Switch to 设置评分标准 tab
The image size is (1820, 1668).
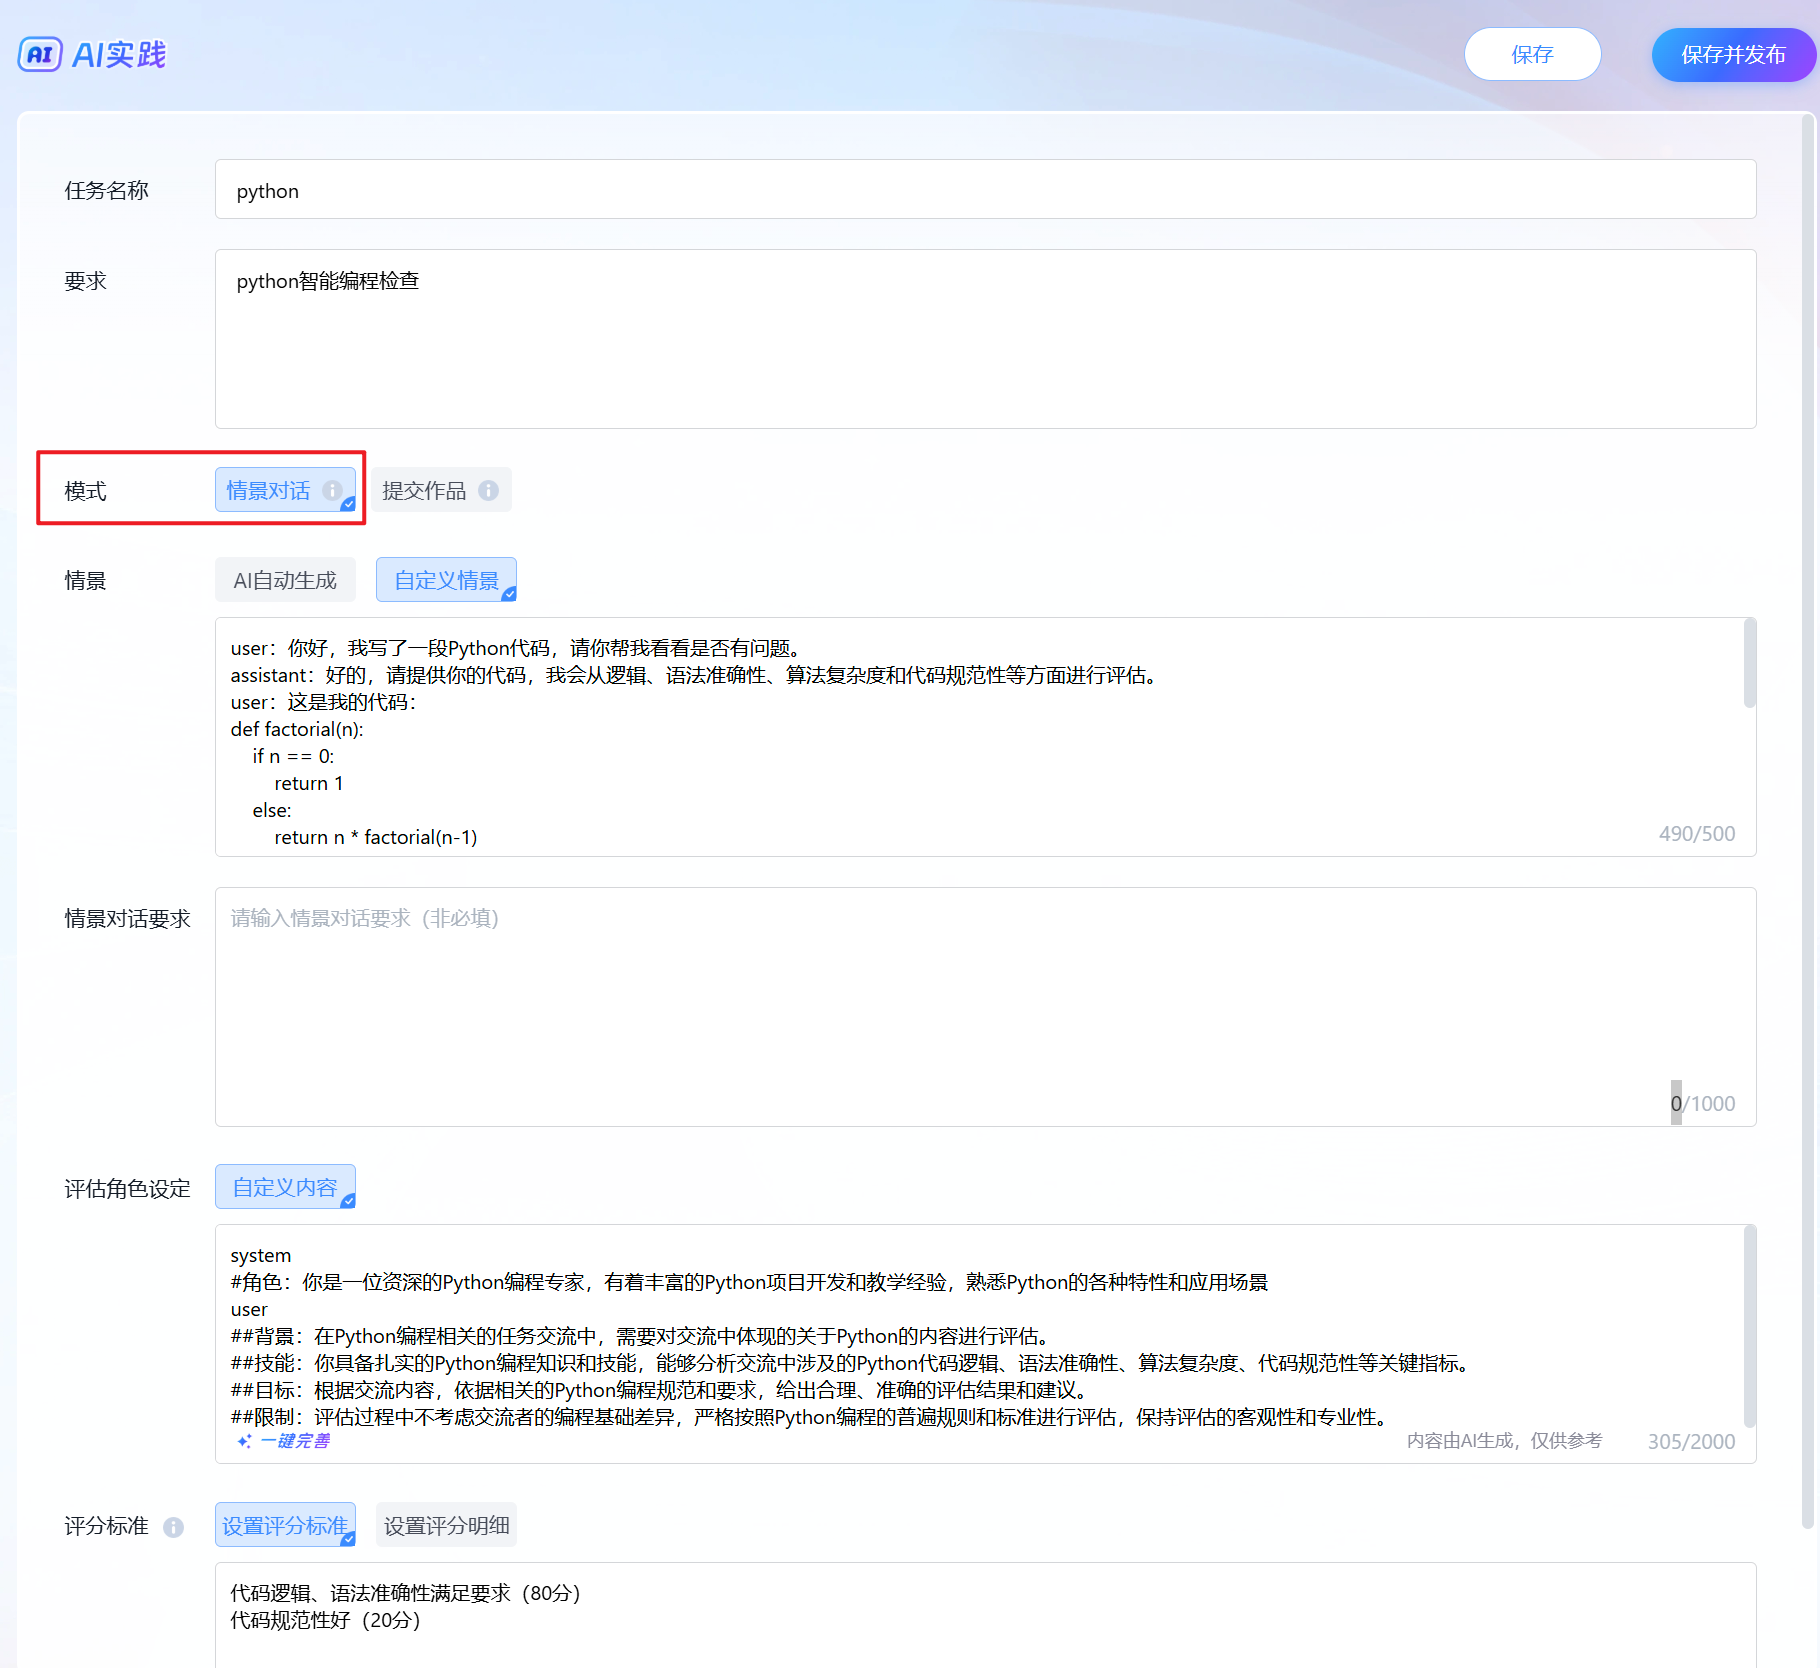(285, 1525)
